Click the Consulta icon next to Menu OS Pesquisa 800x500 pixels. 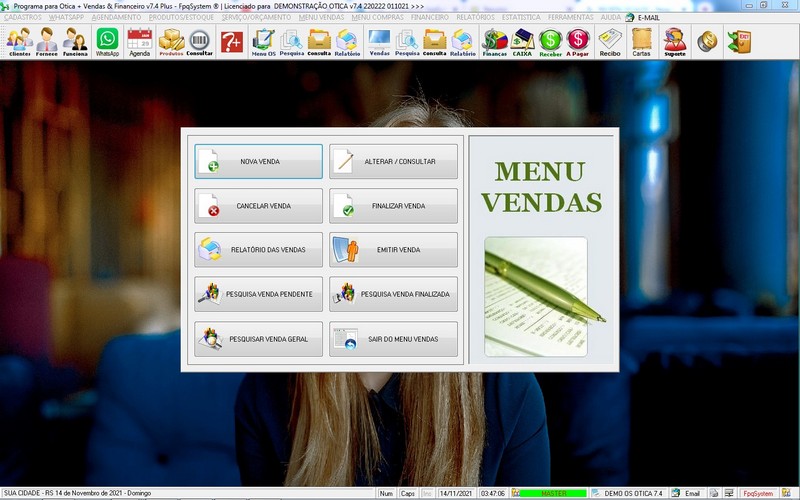click(319, 42)
